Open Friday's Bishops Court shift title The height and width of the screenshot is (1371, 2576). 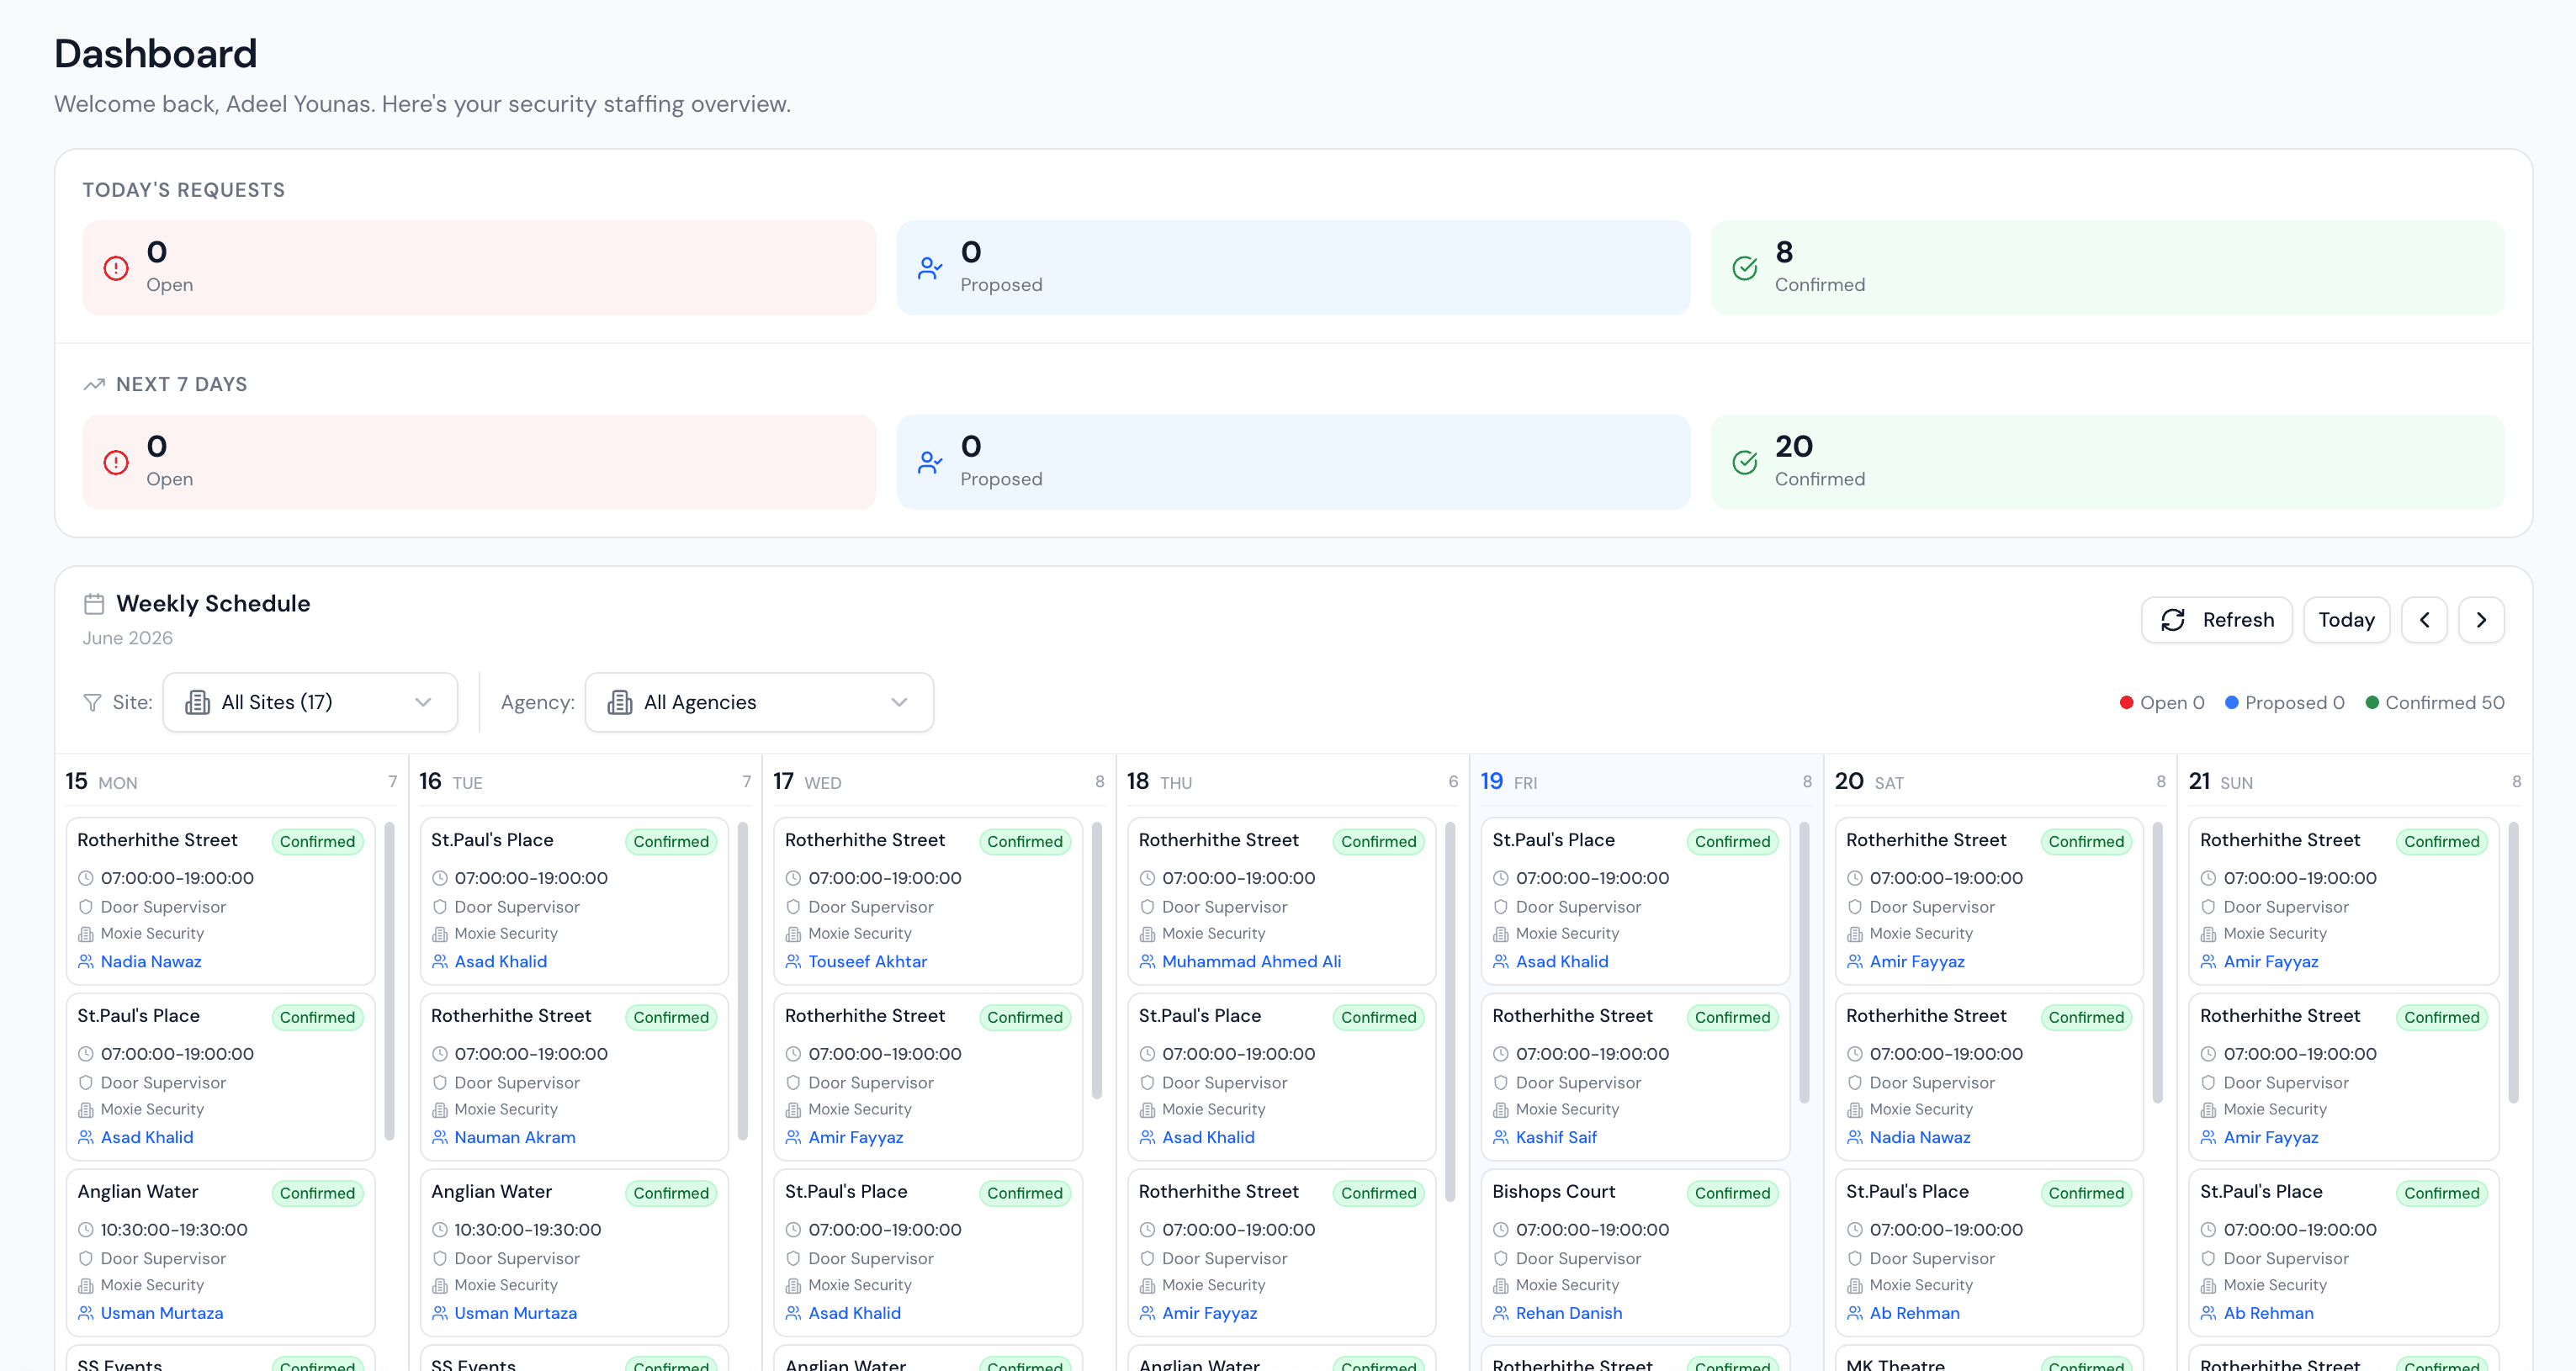(1553, 1192)
